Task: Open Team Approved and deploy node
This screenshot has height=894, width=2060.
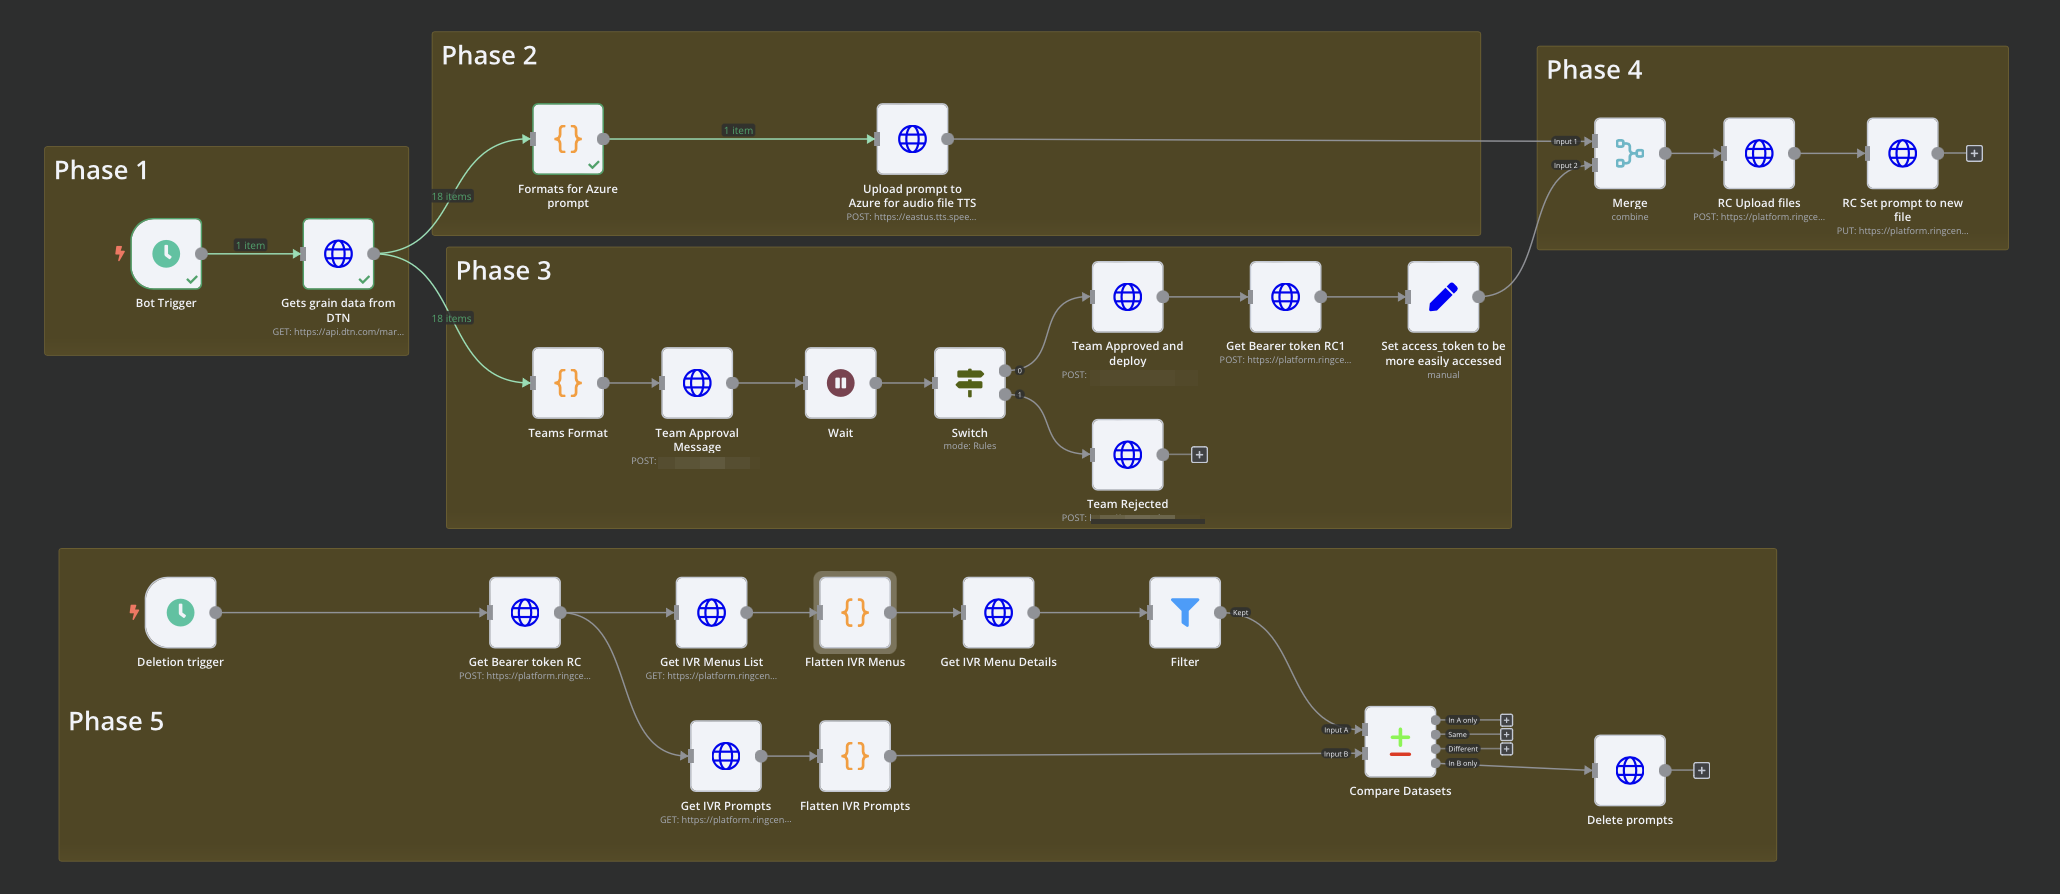Action: pyautogui.click(x=1128, y=297)
